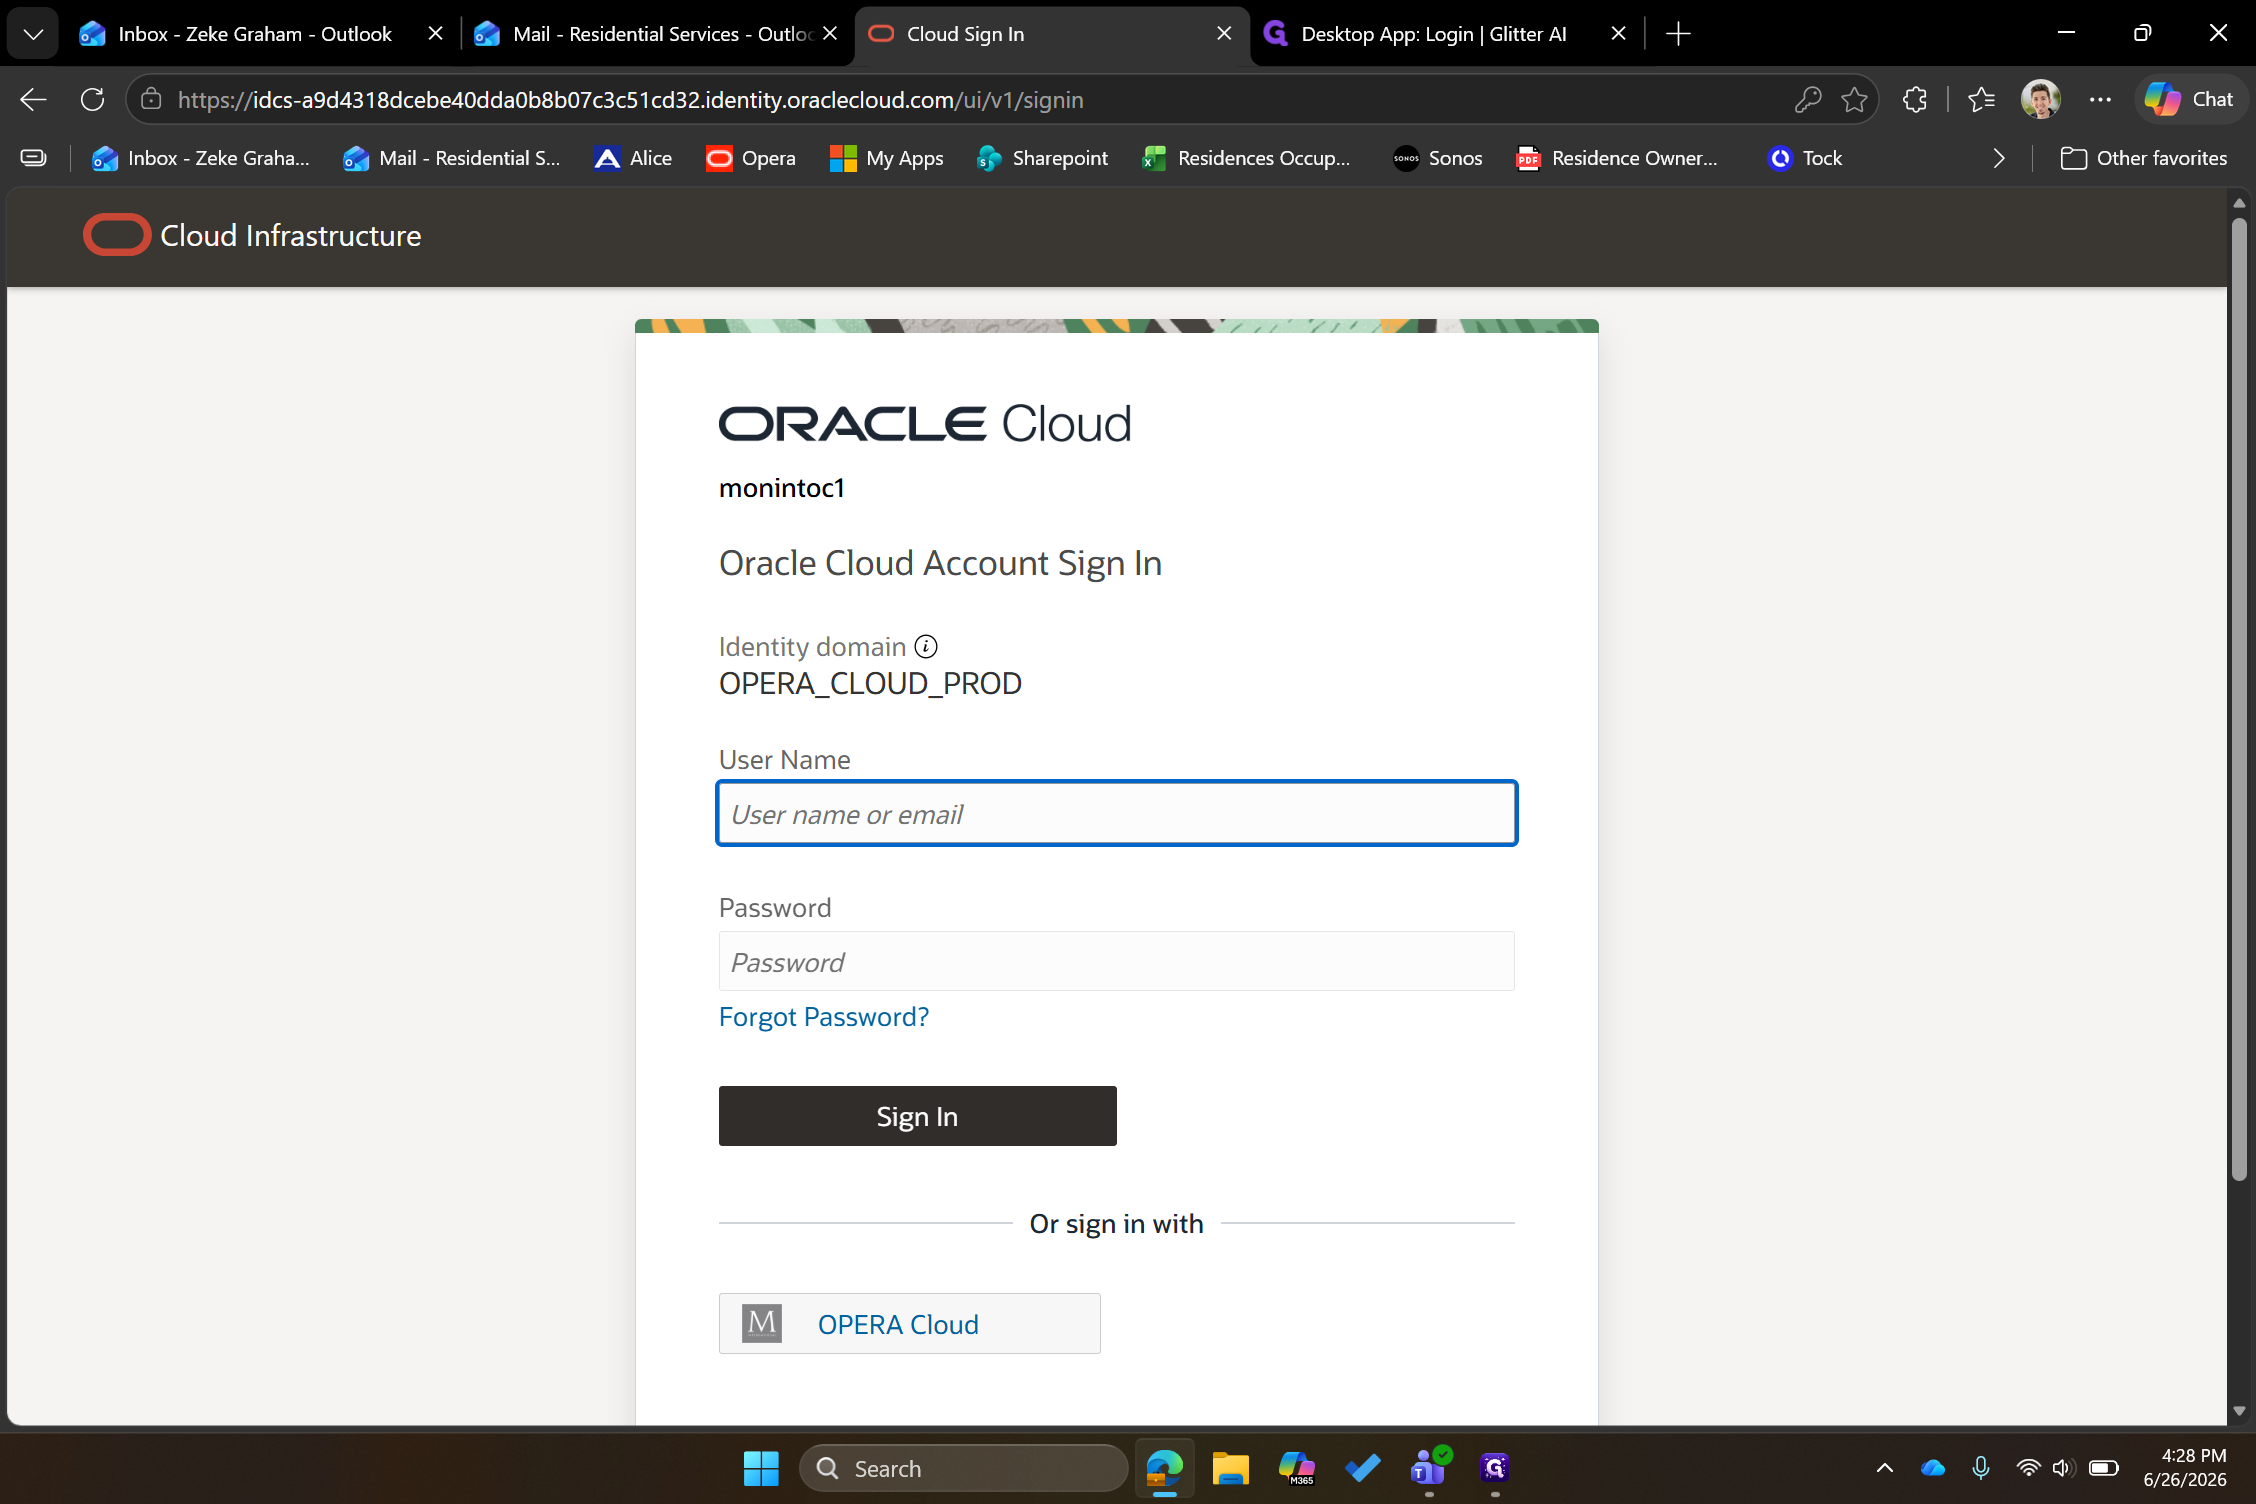Open Residence Owner... PDF bookmark
The image size is (2256, 1504).
point(1617,158)
